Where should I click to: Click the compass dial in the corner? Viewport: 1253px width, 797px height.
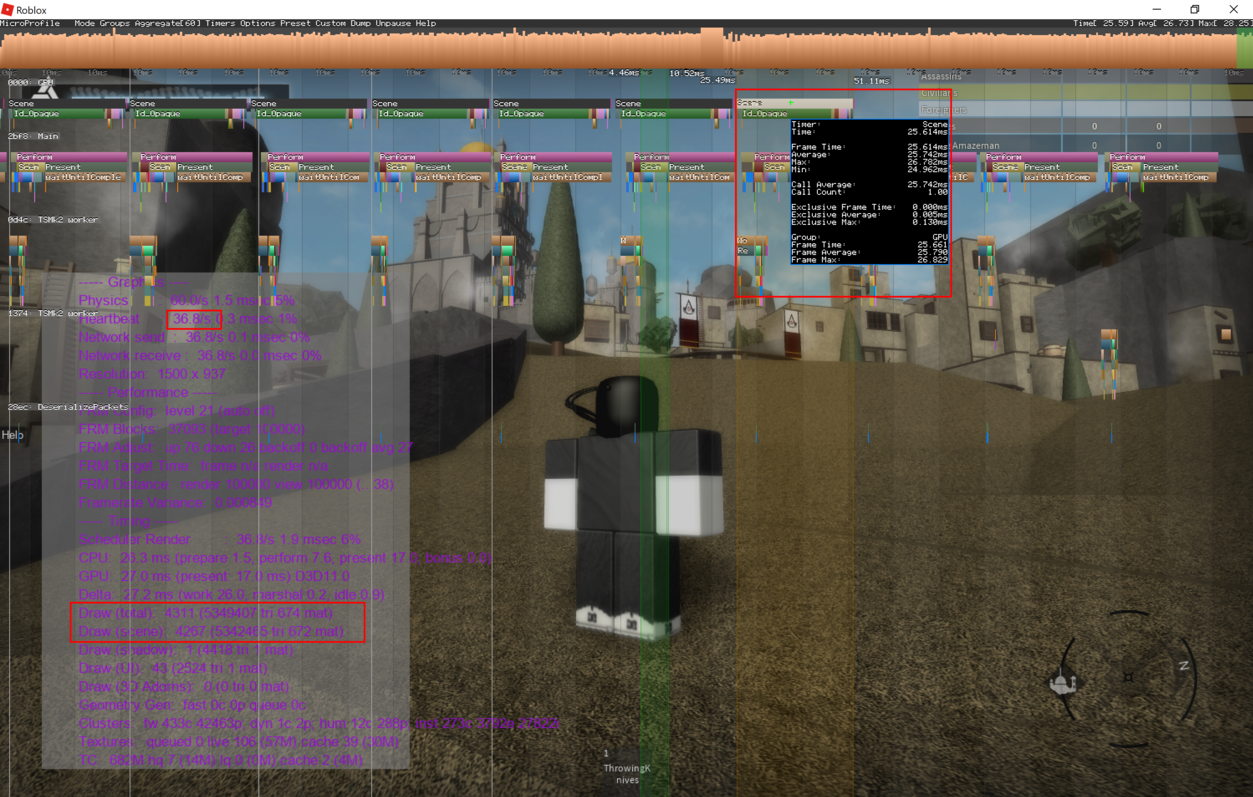[x=1129, y=678]
